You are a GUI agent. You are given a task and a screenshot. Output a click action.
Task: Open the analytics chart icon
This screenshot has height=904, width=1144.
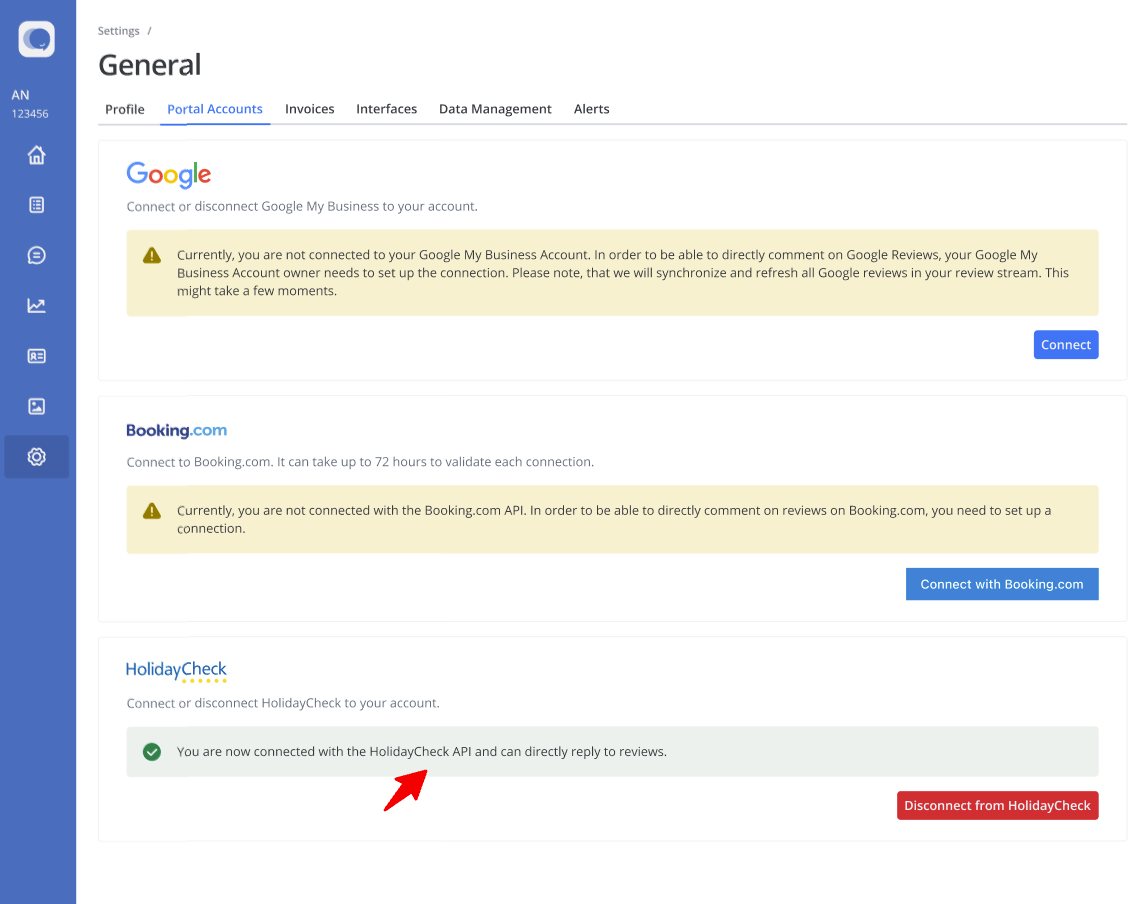pos(36,306)
